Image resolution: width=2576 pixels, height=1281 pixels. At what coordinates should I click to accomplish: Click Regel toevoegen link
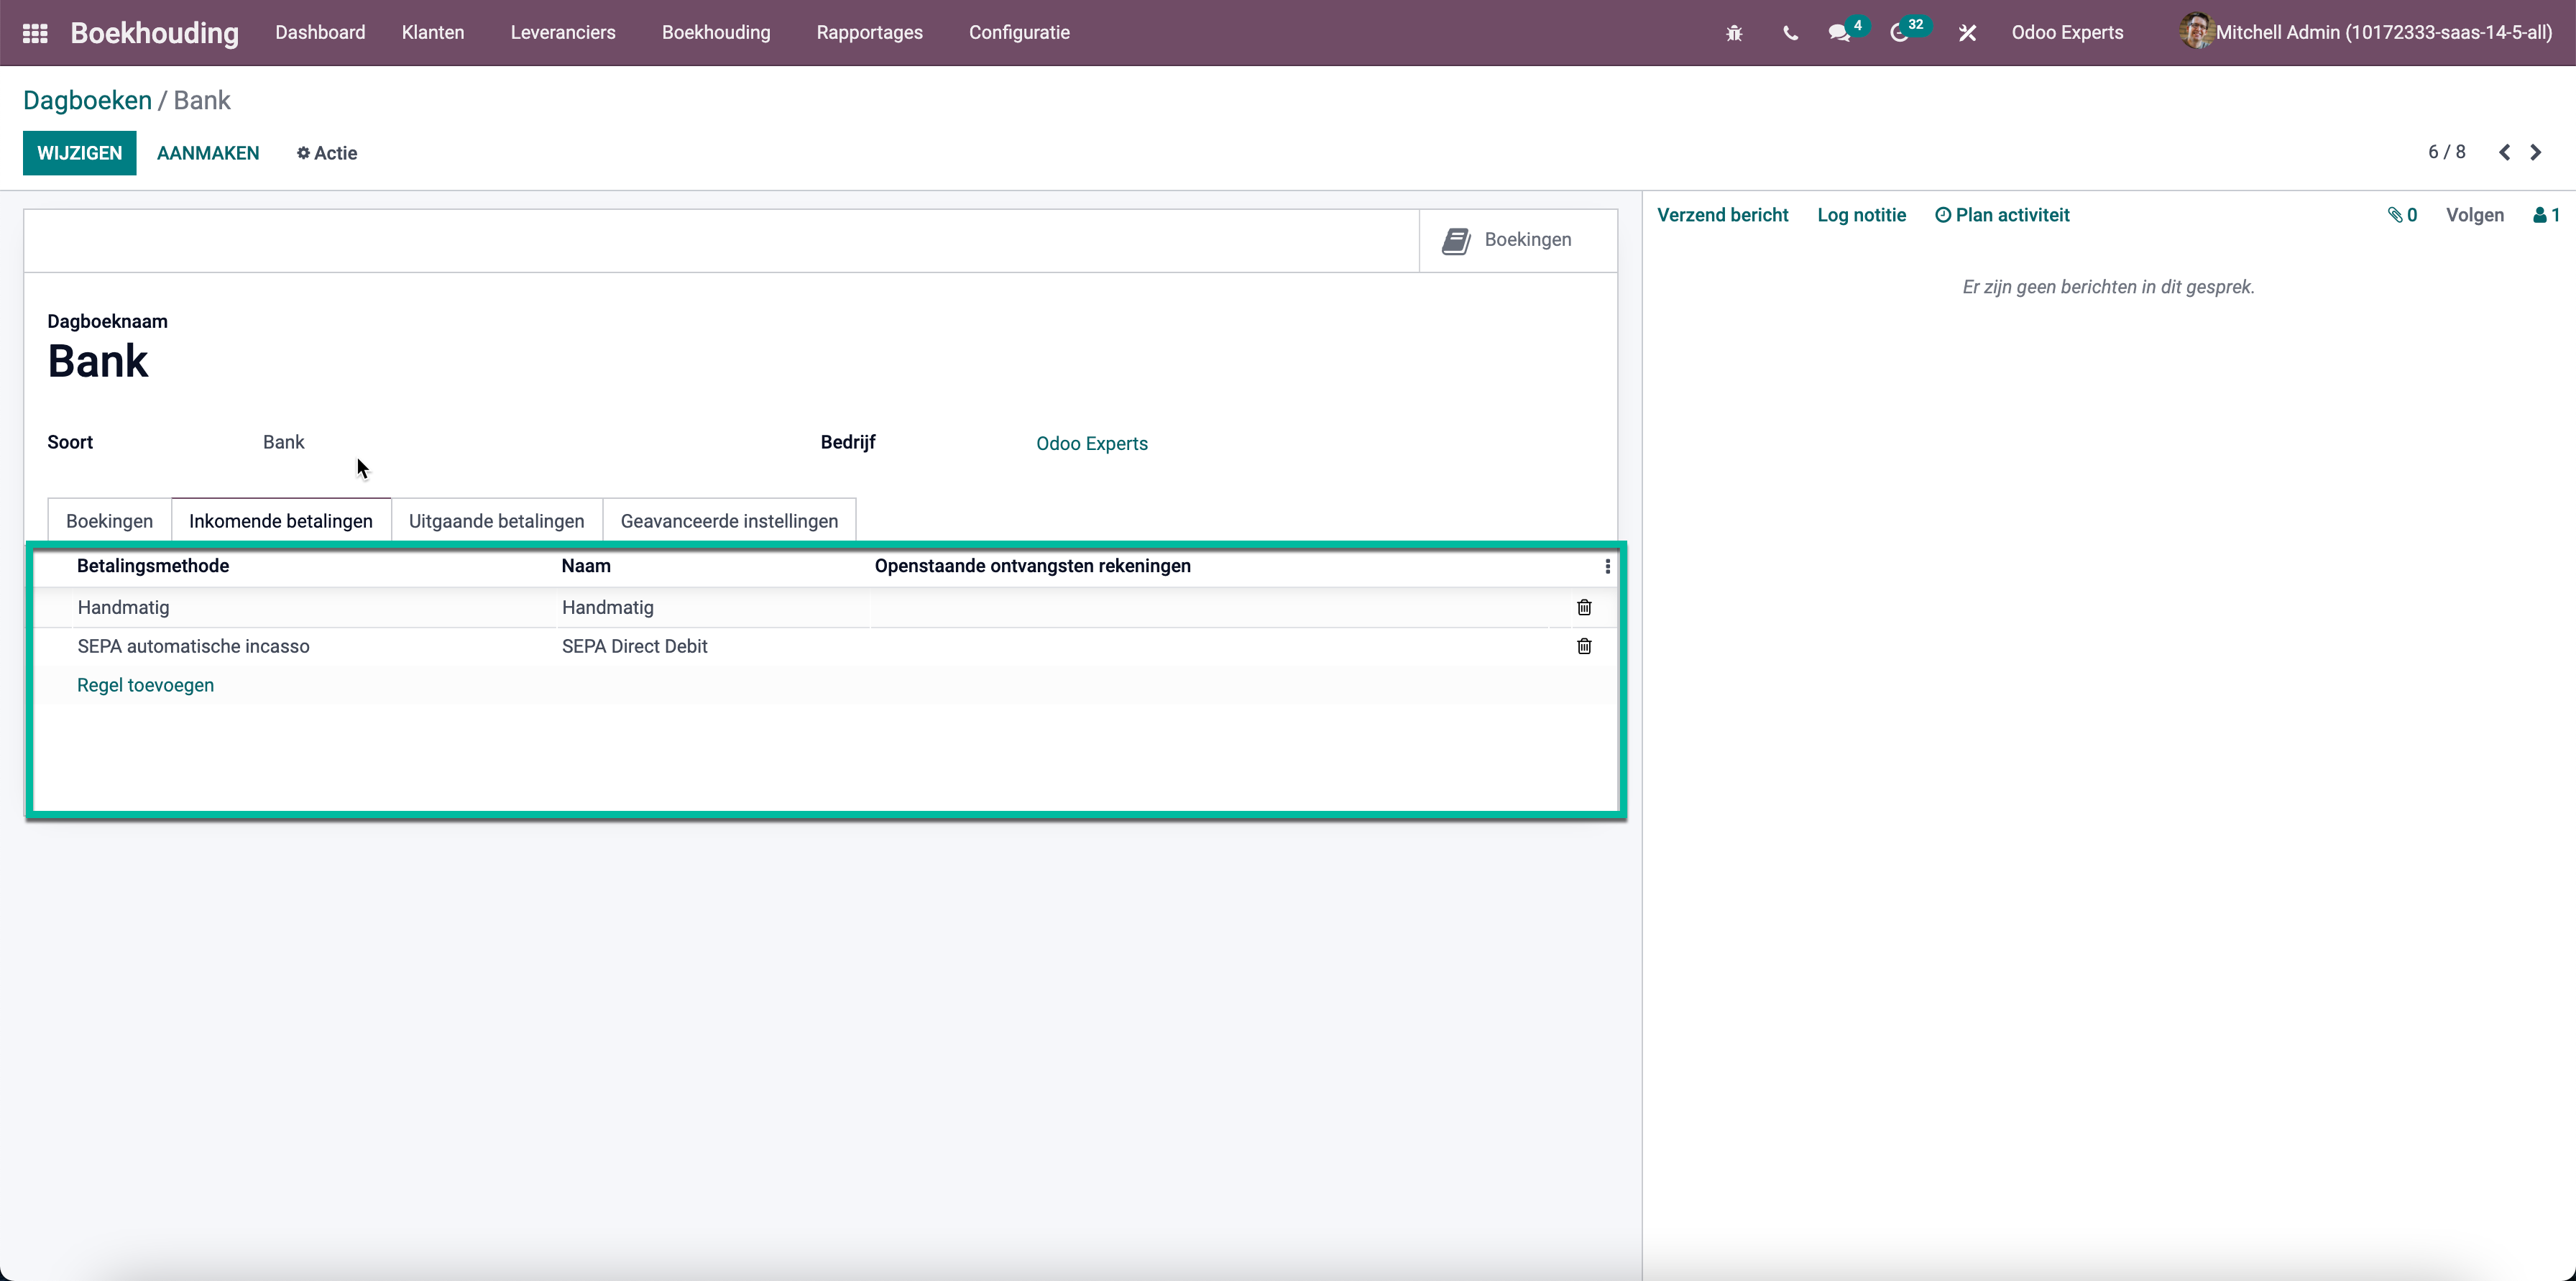(x=145, y=685)
